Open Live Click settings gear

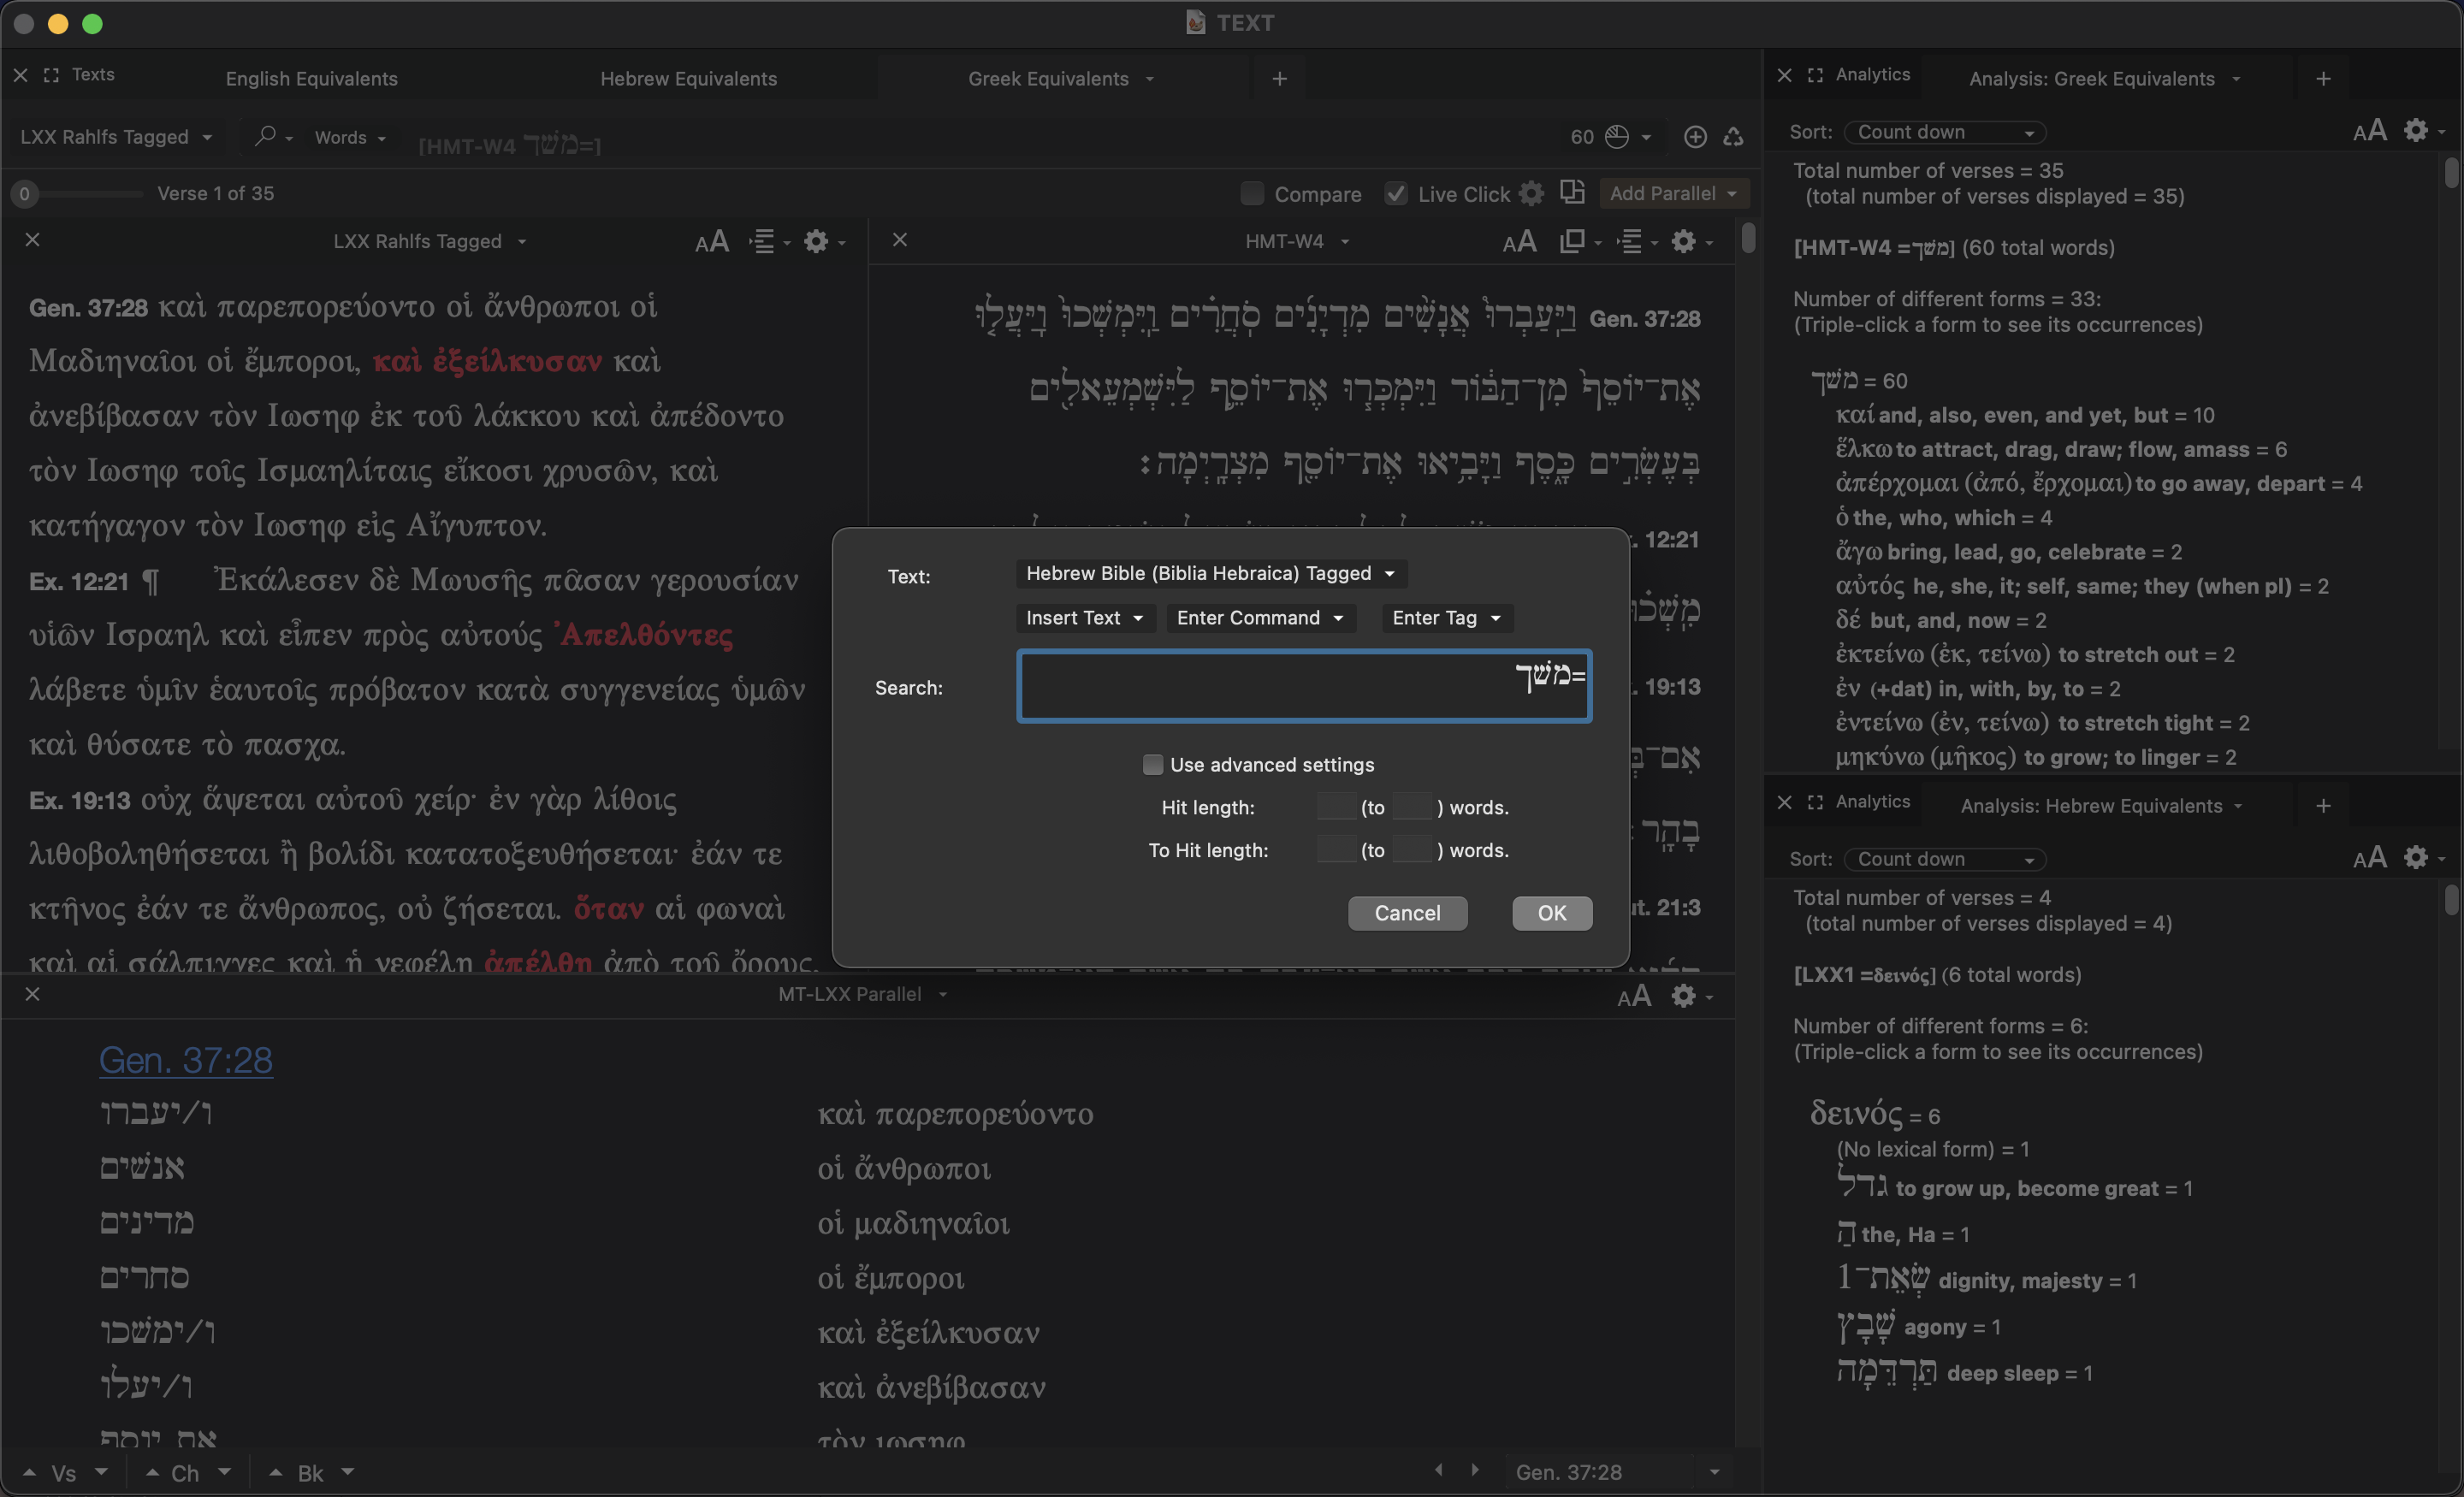1531,193
